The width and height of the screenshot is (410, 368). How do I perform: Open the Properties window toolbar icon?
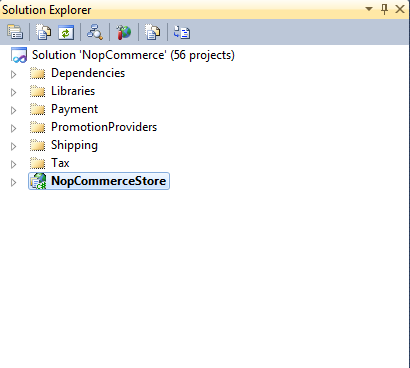pos(15,32)
